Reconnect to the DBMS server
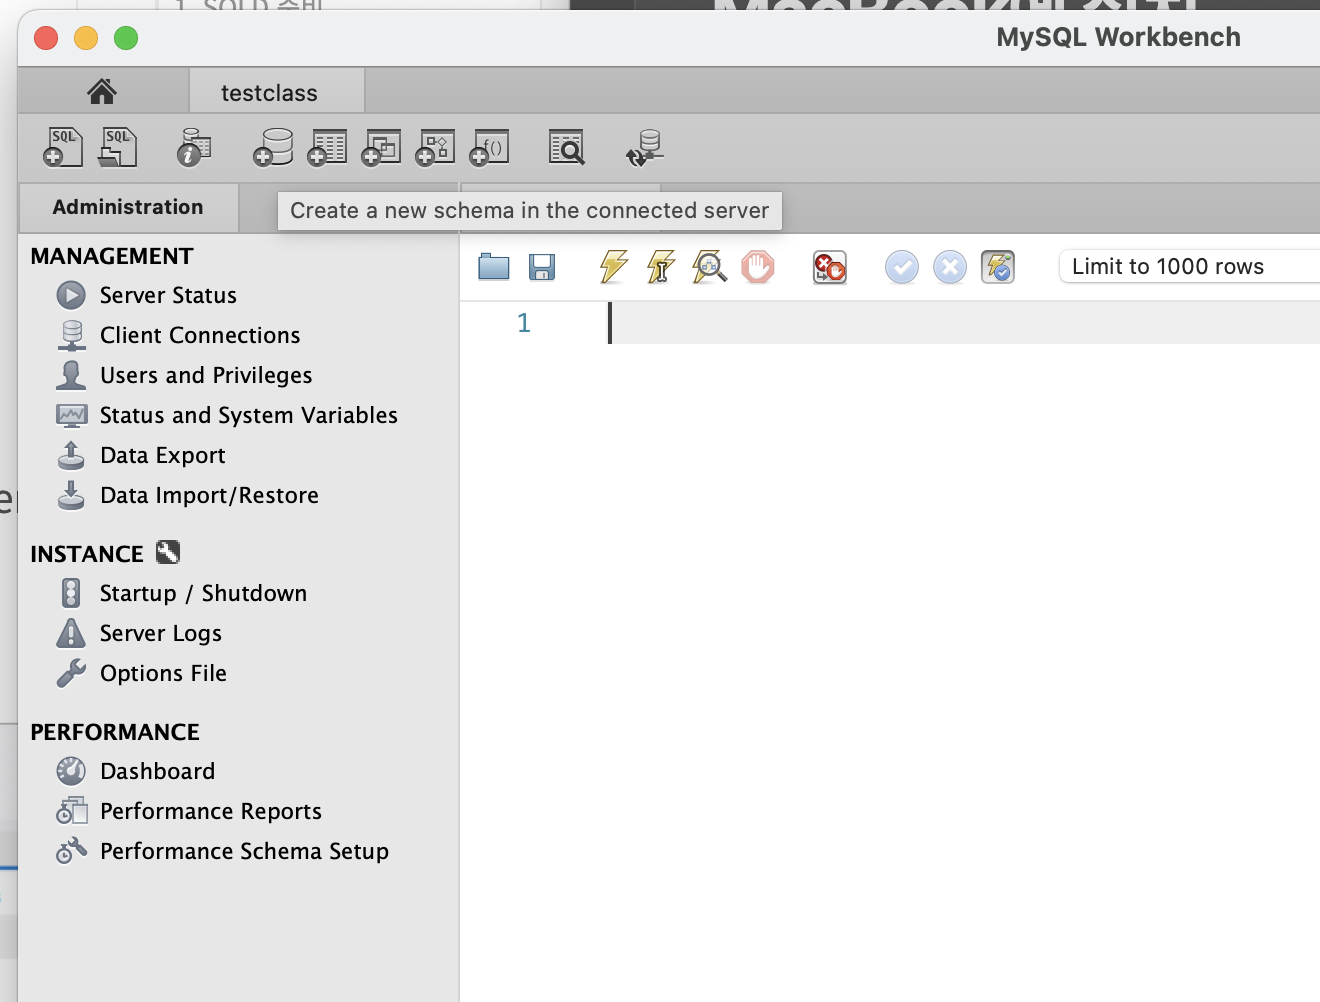Viewport: 1320px width, 1002px height. (x=644, y=146)
